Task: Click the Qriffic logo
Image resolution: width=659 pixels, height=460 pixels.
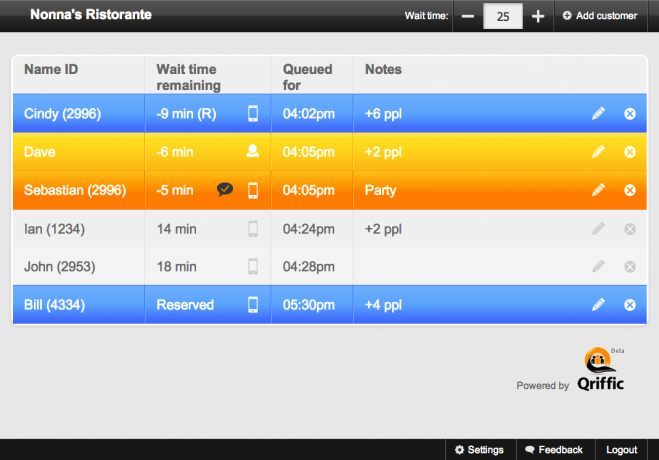Action: click(600, 370)
